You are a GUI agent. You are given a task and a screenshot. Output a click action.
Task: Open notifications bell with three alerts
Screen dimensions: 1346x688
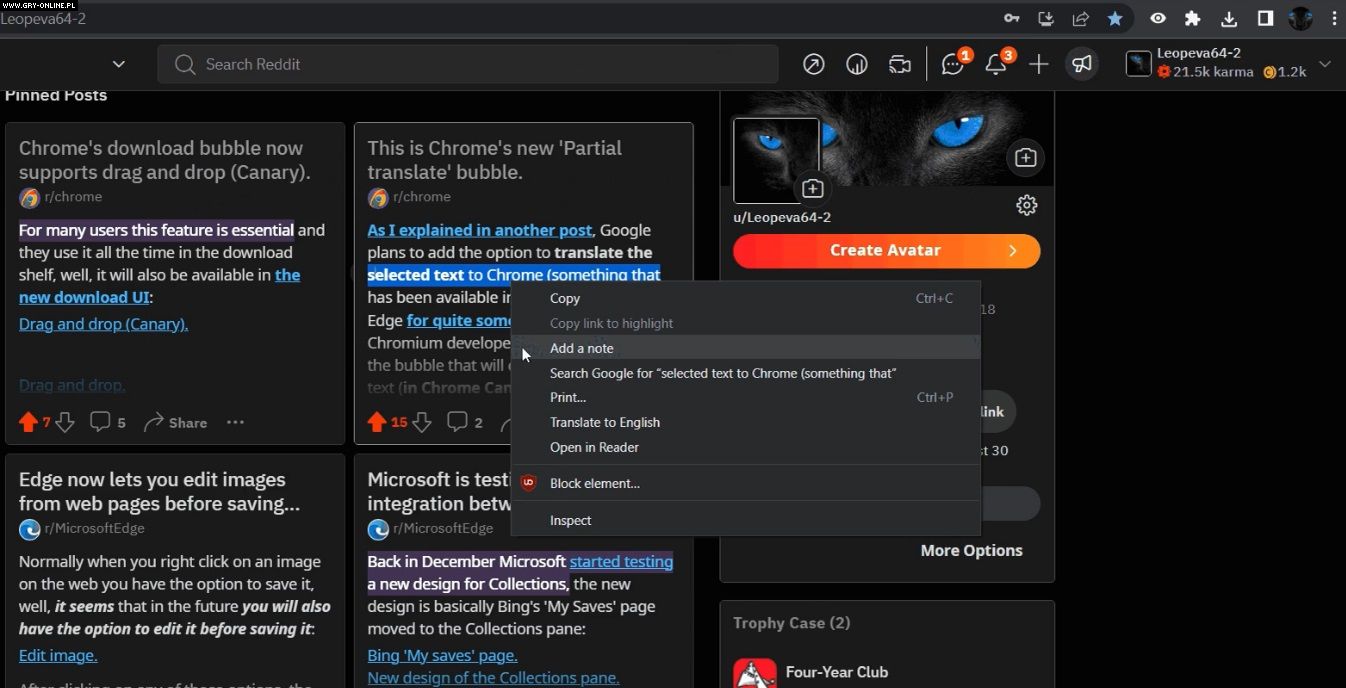click(x=997, y=64)
